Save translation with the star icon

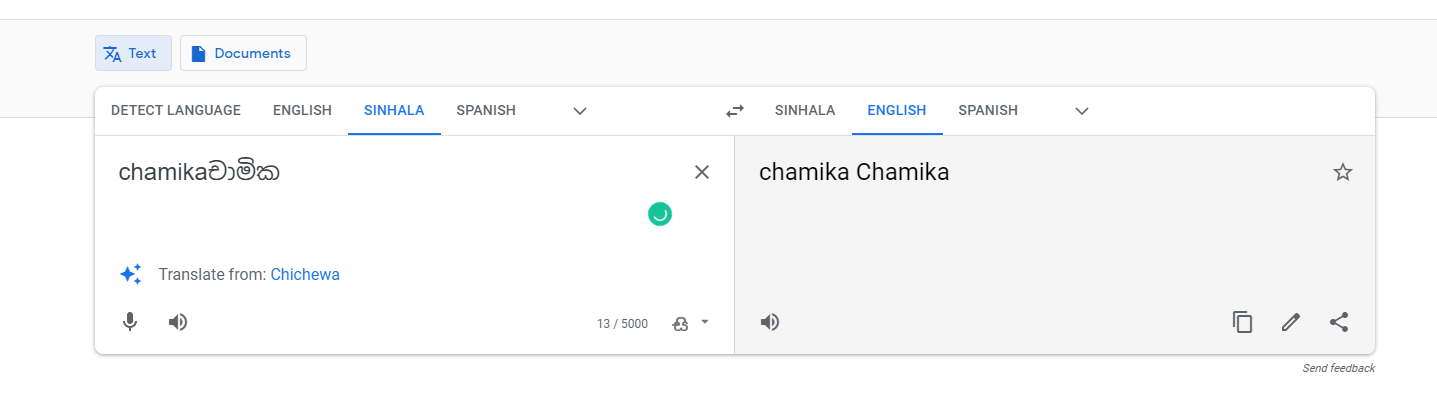click(x=1342, y=172)
